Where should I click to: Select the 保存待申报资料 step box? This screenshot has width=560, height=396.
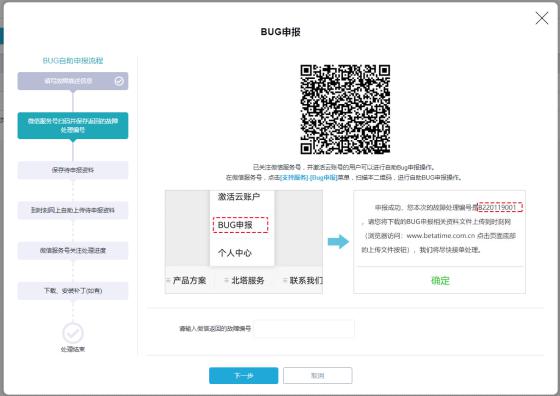(73, 170)
